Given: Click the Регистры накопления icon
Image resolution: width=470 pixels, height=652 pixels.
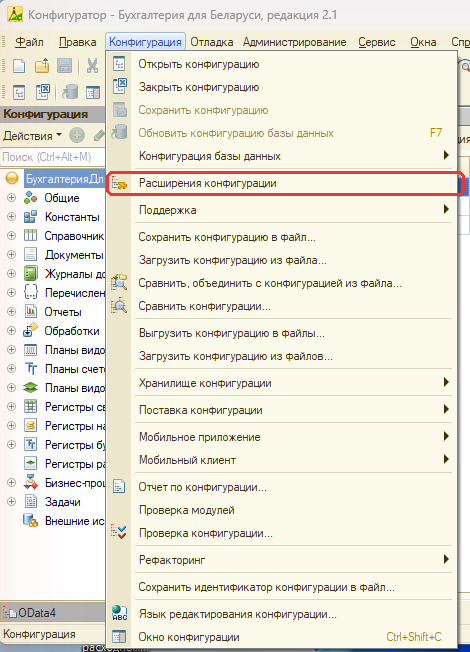Looking at the screenshot, I should 30,425.
